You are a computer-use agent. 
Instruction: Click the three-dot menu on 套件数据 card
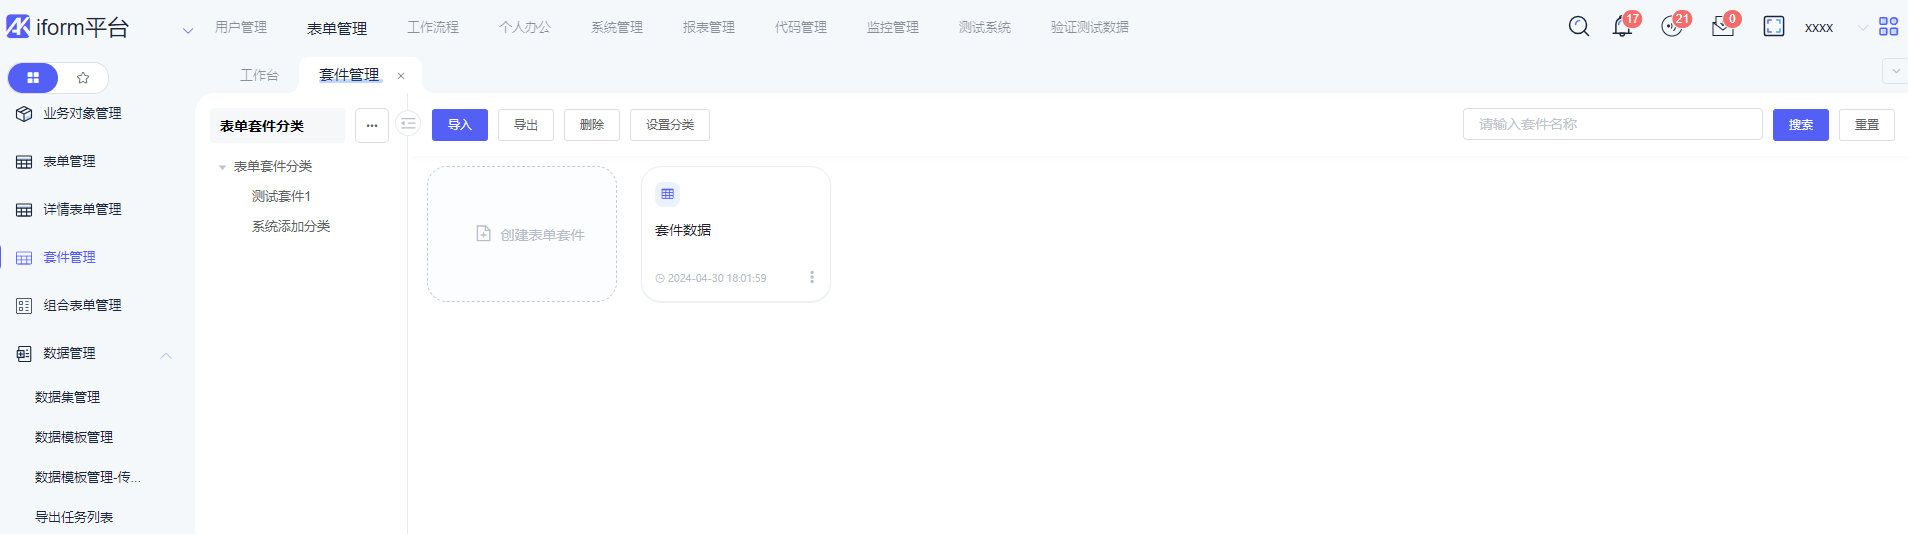[x=811, y=277]
